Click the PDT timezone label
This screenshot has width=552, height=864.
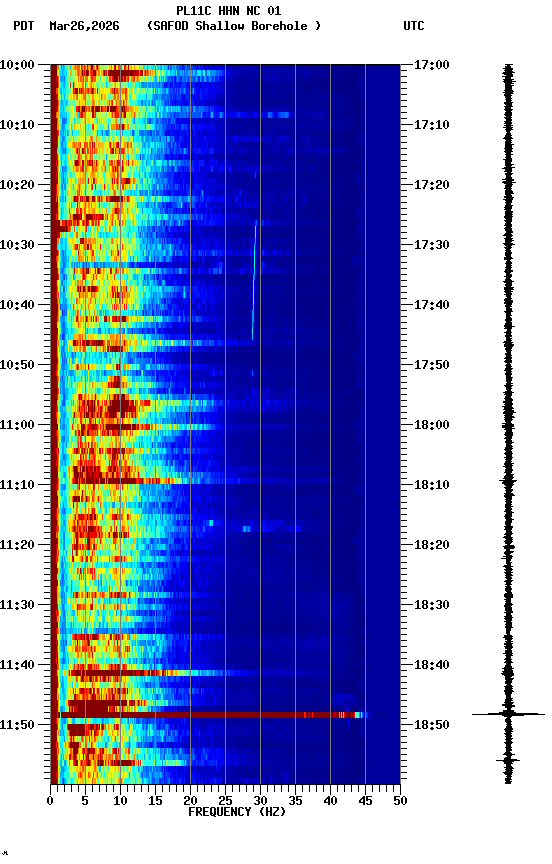pyautogui.click(x=24, y=26)
